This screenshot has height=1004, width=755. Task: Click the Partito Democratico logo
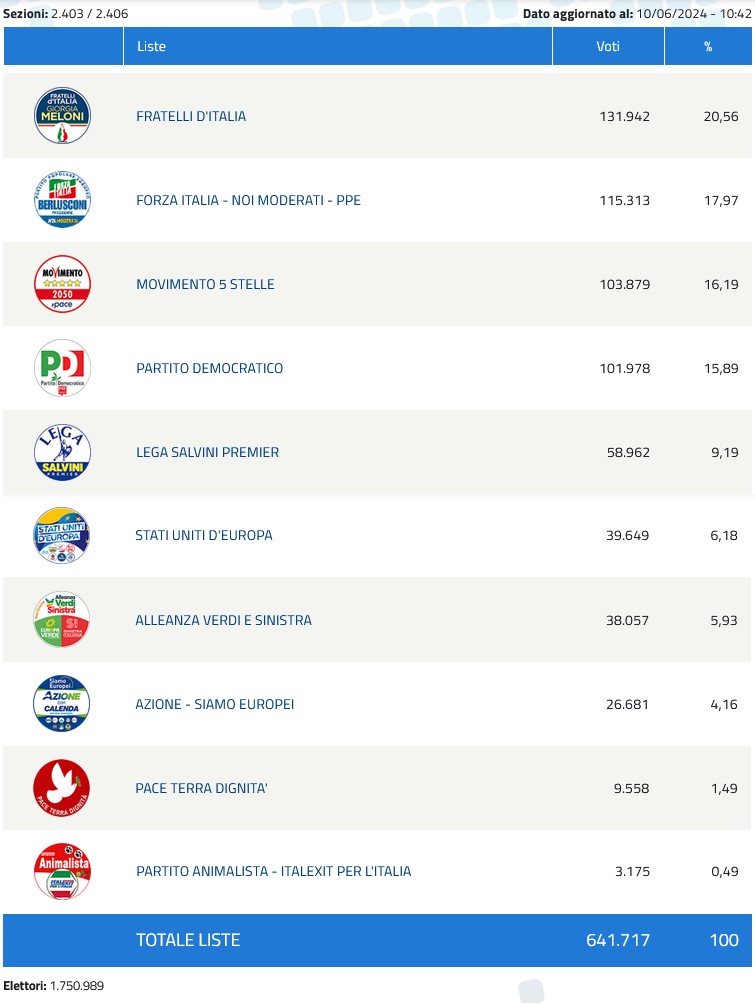click(x=62, y=368)
